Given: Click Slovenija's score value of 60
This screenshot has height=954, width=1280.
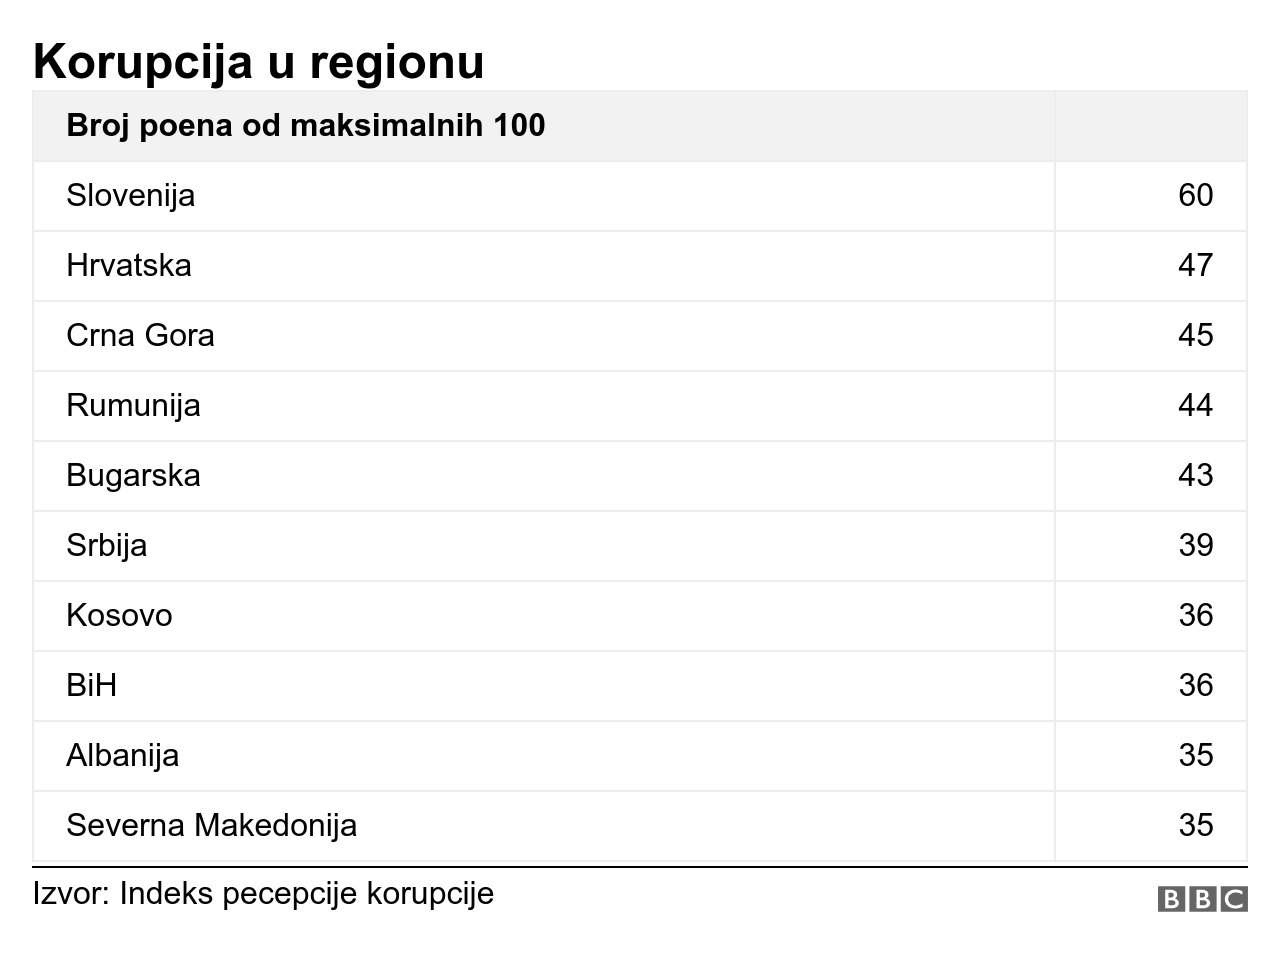Looking at the screenshot, I should [1195, 195].
